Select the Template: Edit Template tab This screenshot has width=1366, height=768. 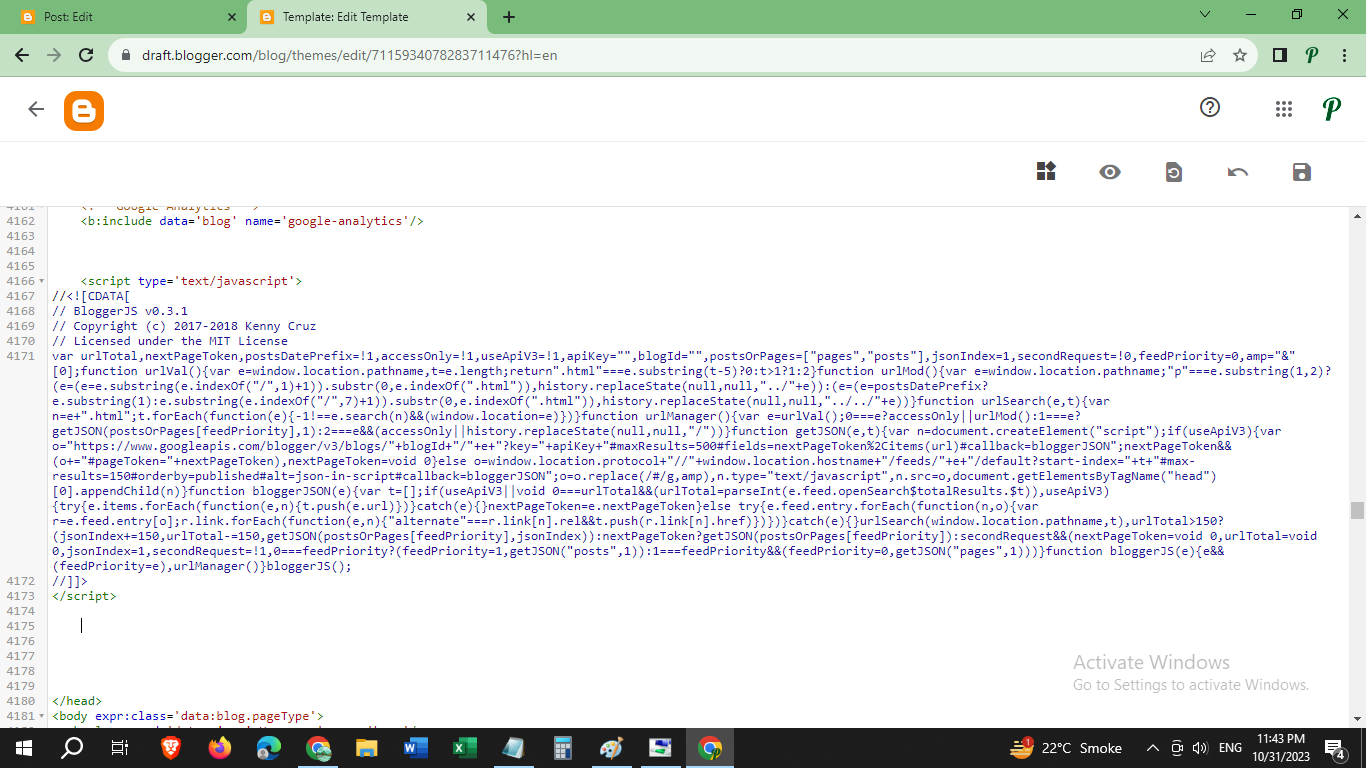[364, 17]
